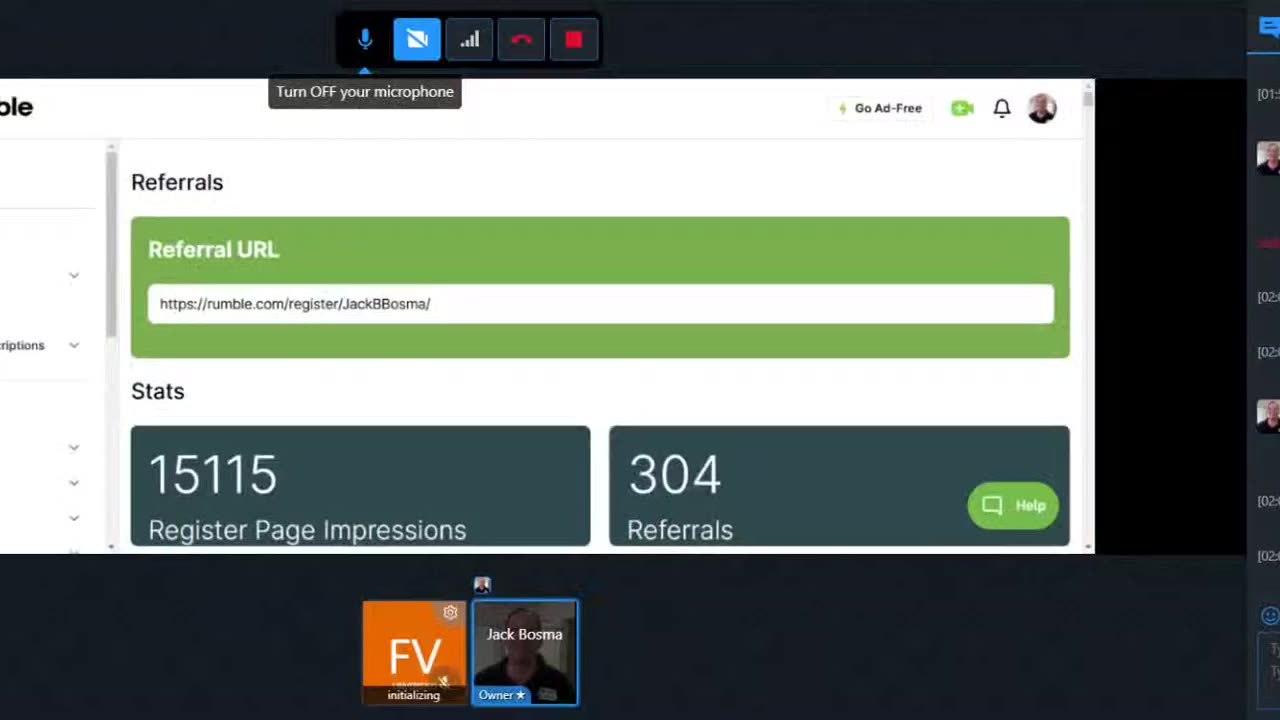The width and height of the screenshot is (1280, 720).
Task: Turn off the microphone in the call toolbar
Action: pyautogui.click(x=365, y=40)
